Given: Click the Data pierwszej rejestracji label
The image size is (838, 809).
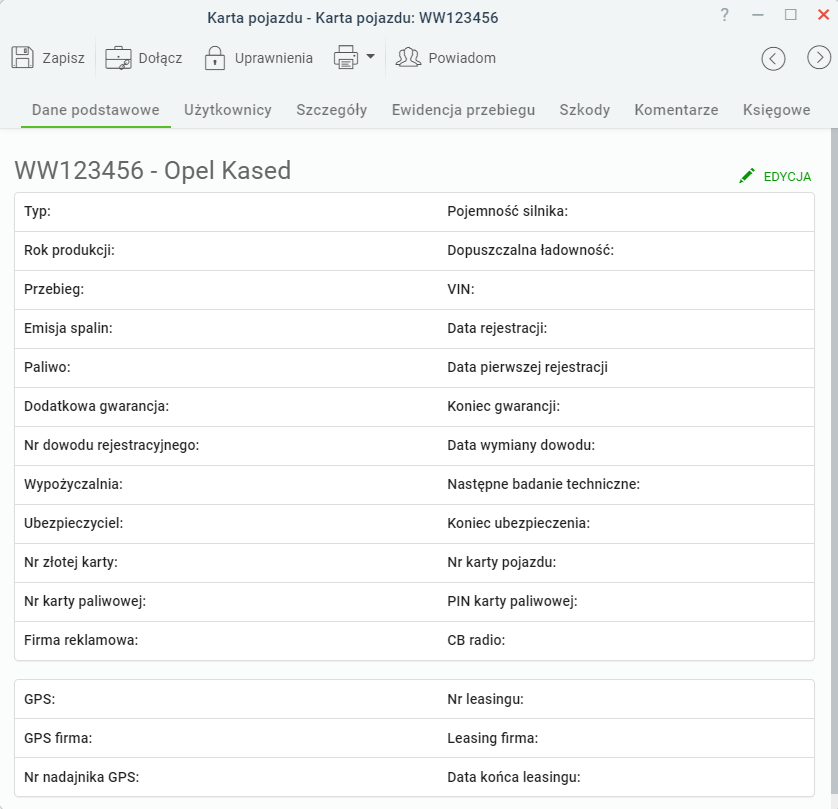Looking at the screenshot, I should 527,367.
